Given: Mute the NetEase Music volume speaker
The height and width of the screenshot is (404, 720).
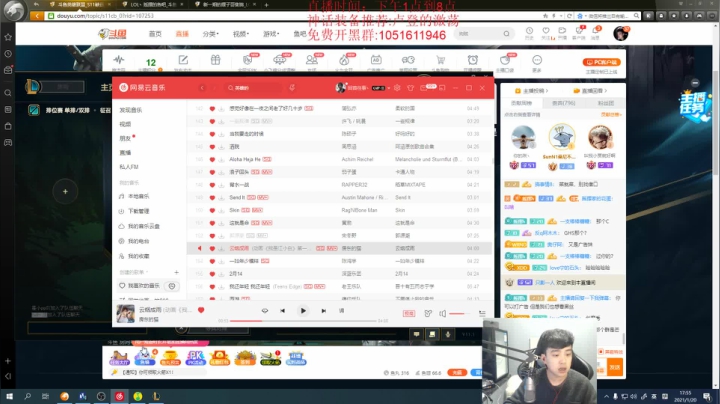Looking at the screenshot, I should tap(442, 313).
